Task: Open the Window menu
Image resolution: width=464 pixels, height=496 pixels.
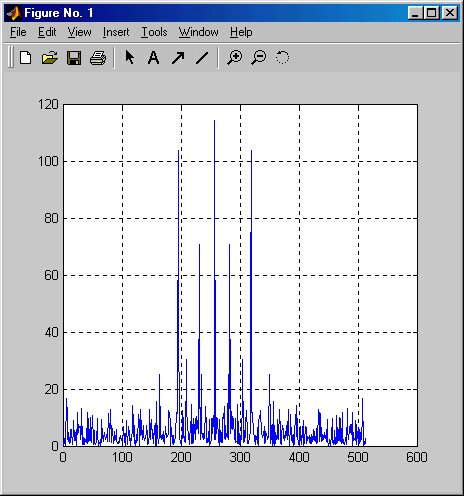Action: [x=198, y=32]
